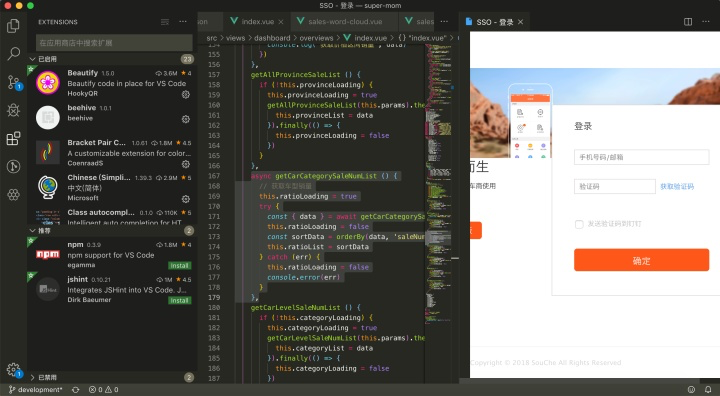Open the beehive extension settings gear
Image resolution: width=720 pixels, height=396 pixels.
[x=186, y=119]
